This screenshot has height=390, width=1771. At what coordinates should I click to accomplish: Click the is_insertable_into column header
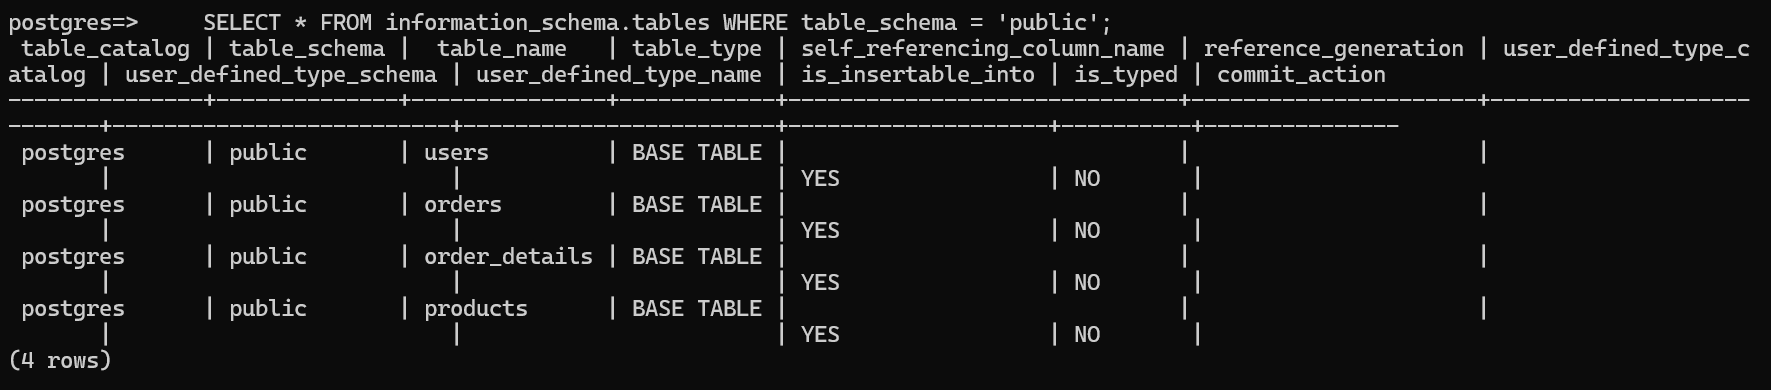918,74
